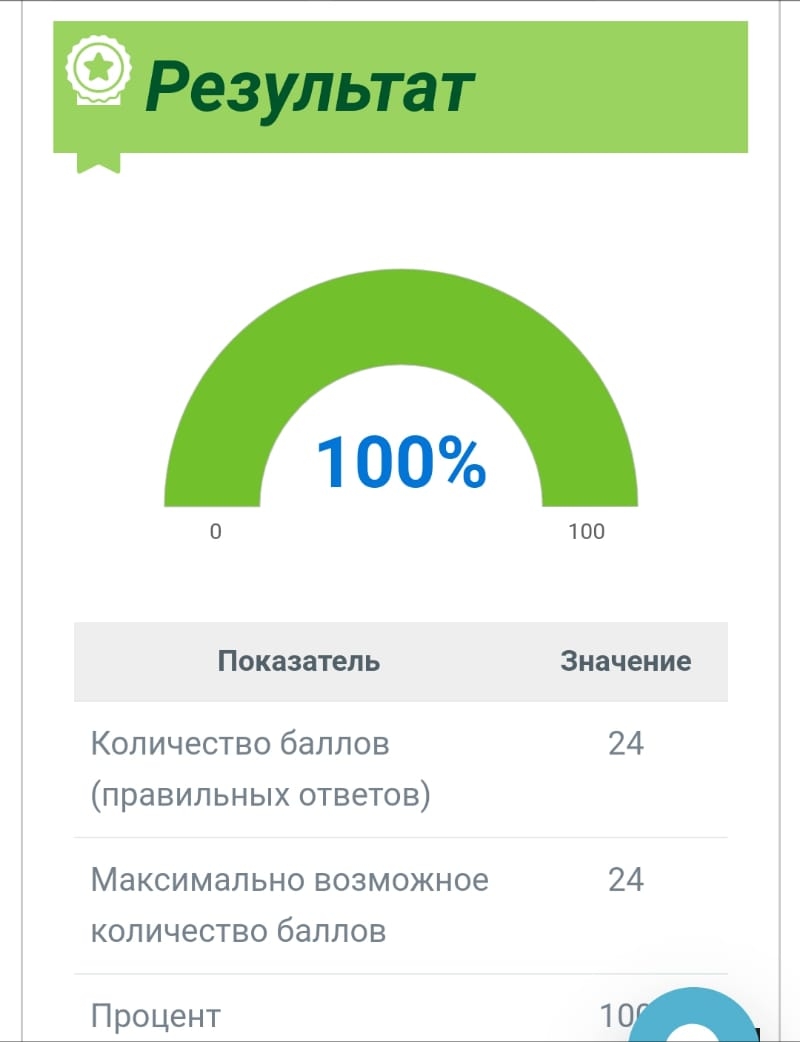Click the "Результат" heading text

tap(310, 87)
